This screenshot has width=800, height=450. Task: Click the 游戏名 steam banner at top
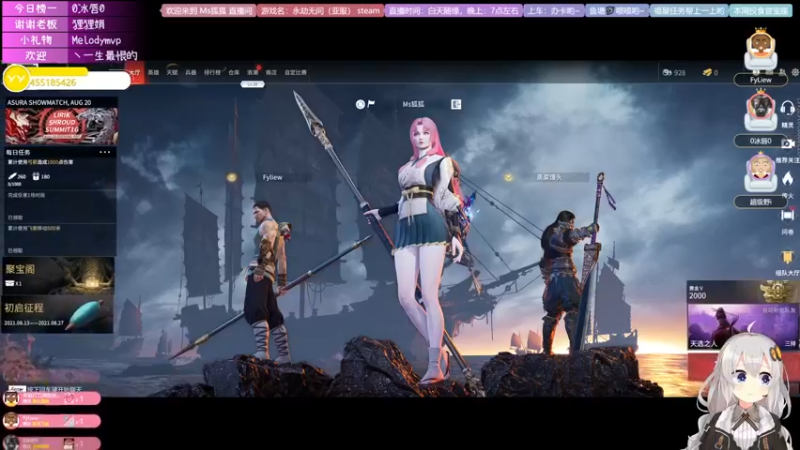click(320, 11)
